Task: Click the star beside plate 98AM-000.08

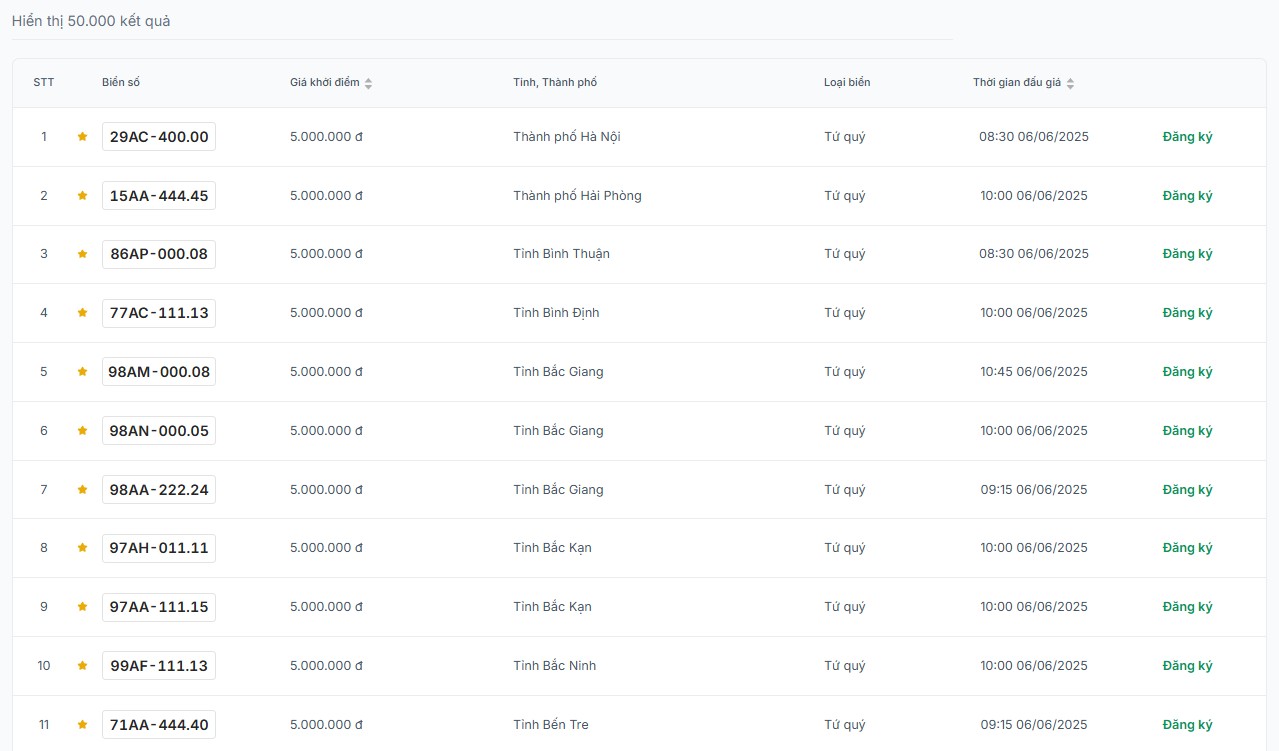Action: [82, 372]
